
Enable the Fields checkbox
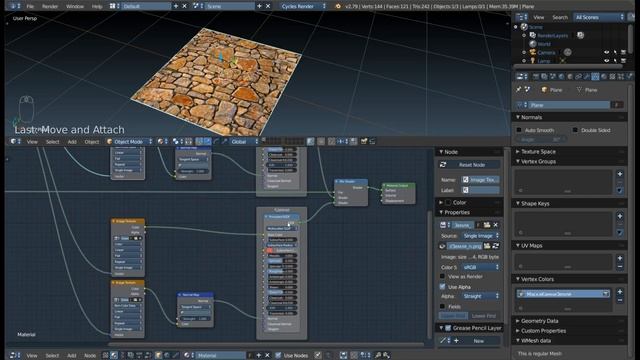click(442, 306)
